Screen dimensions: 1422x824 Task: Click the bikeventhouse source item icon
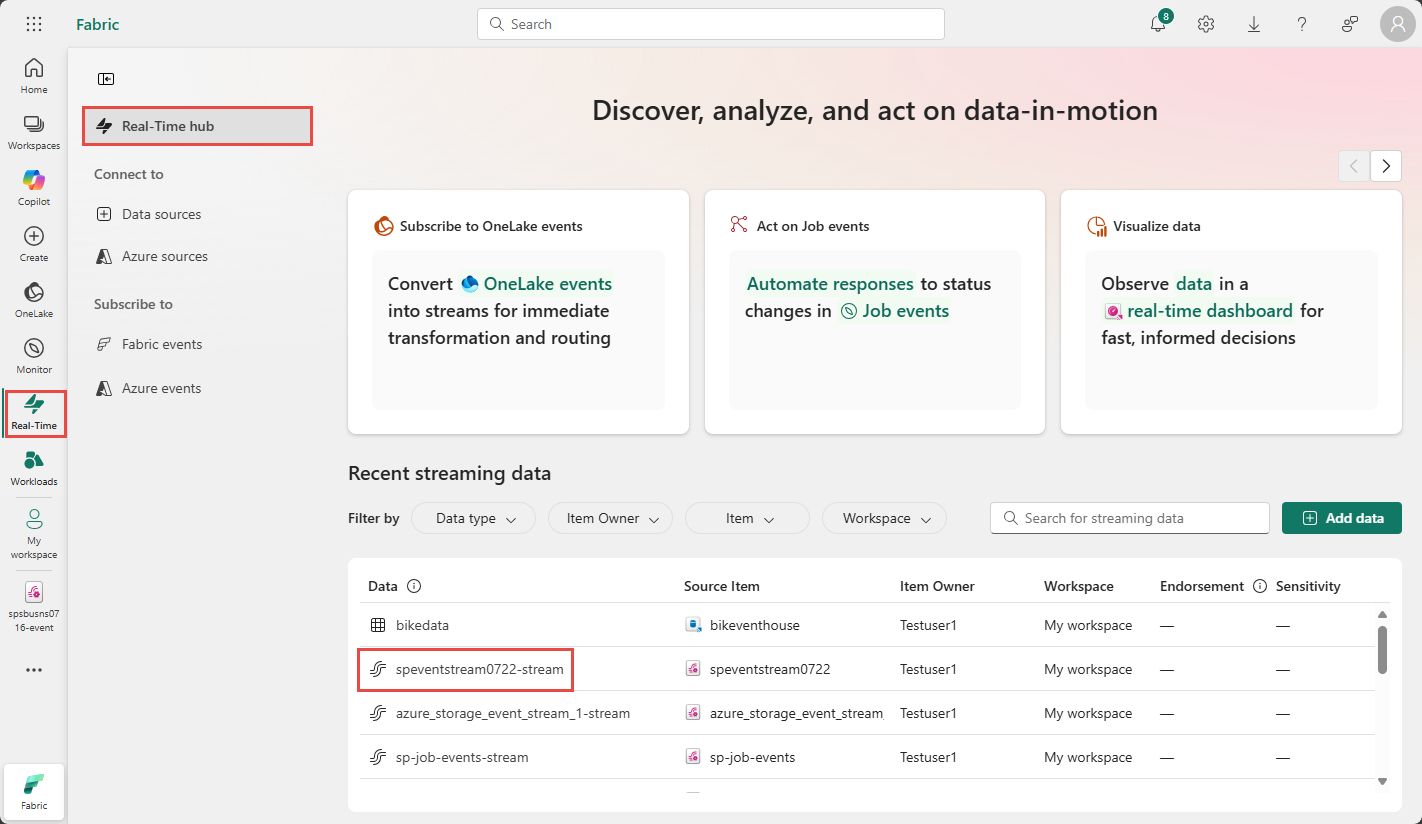(693, 625)
